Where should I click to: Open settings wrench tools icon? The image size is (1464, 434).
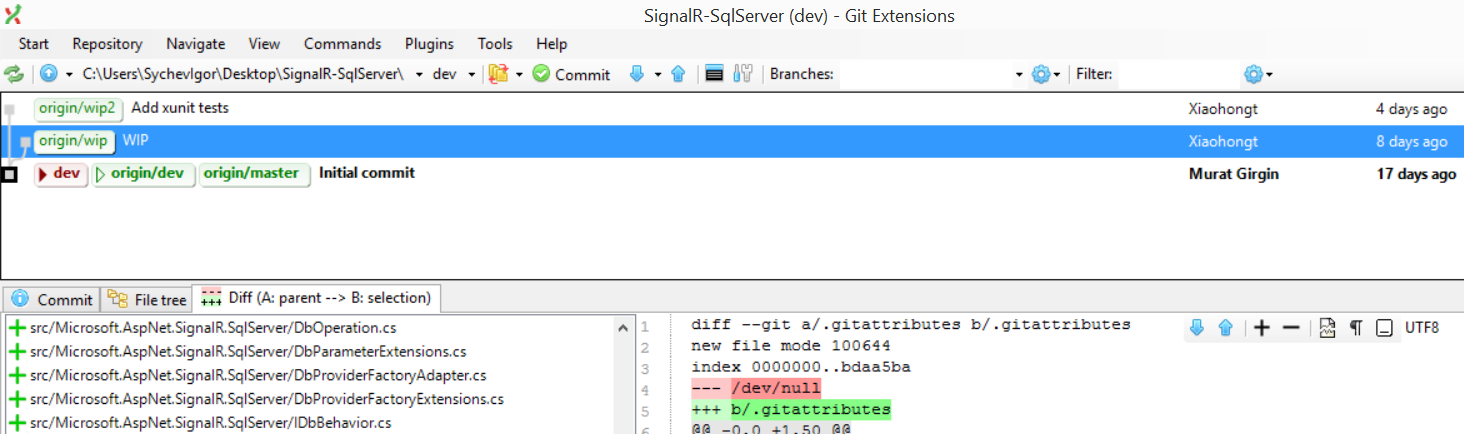coord(742,74)
